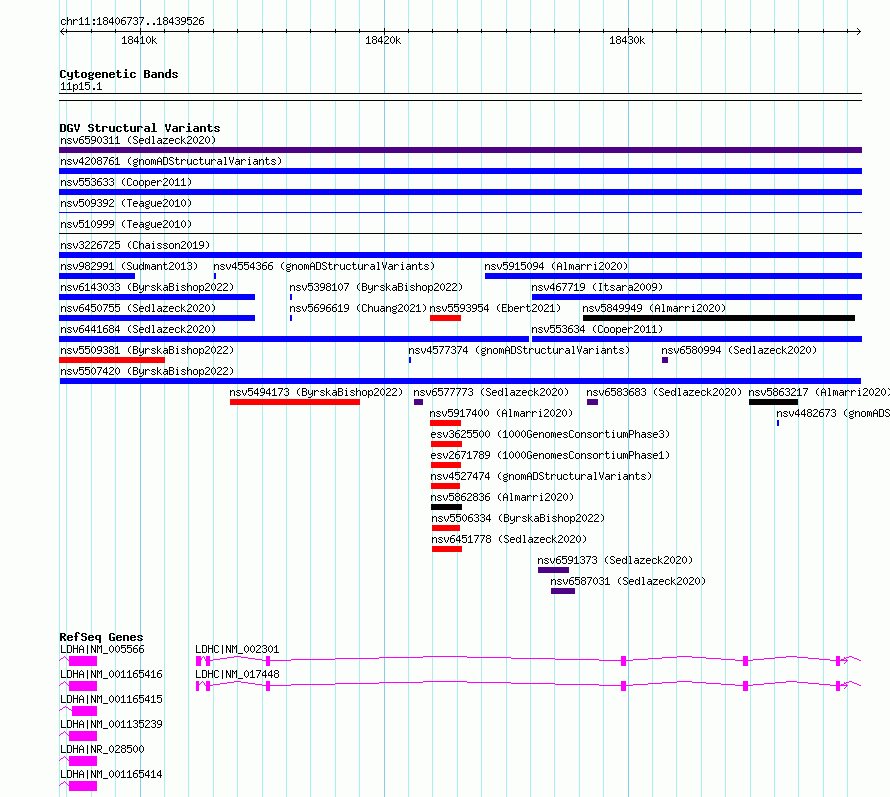Click the 18410k ruler position
The image size is (890, 797).
click(x=139, y=40)
